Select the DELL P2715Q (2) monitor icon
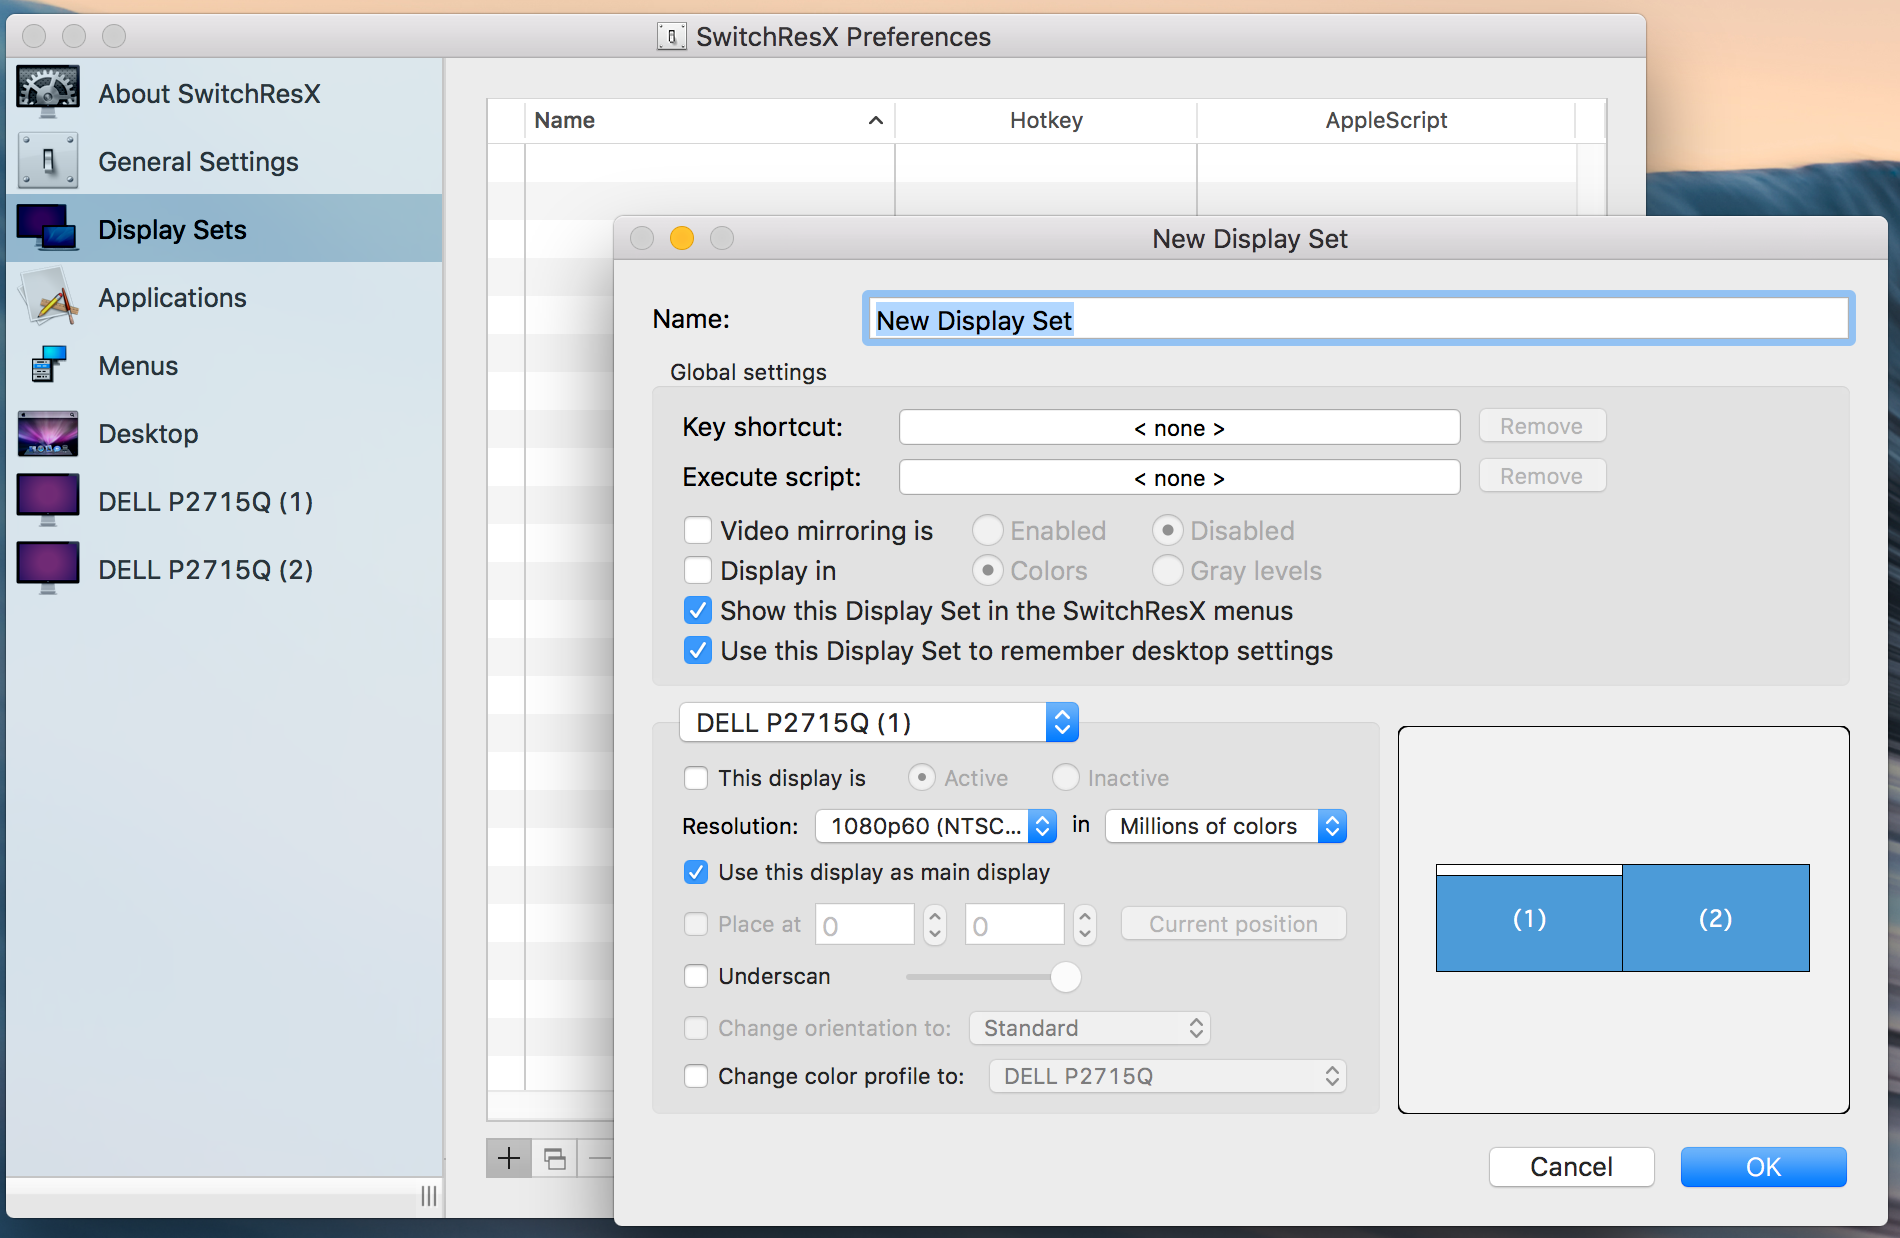The width and height of the screenshot is (1900, 1238). coord(48,569)
